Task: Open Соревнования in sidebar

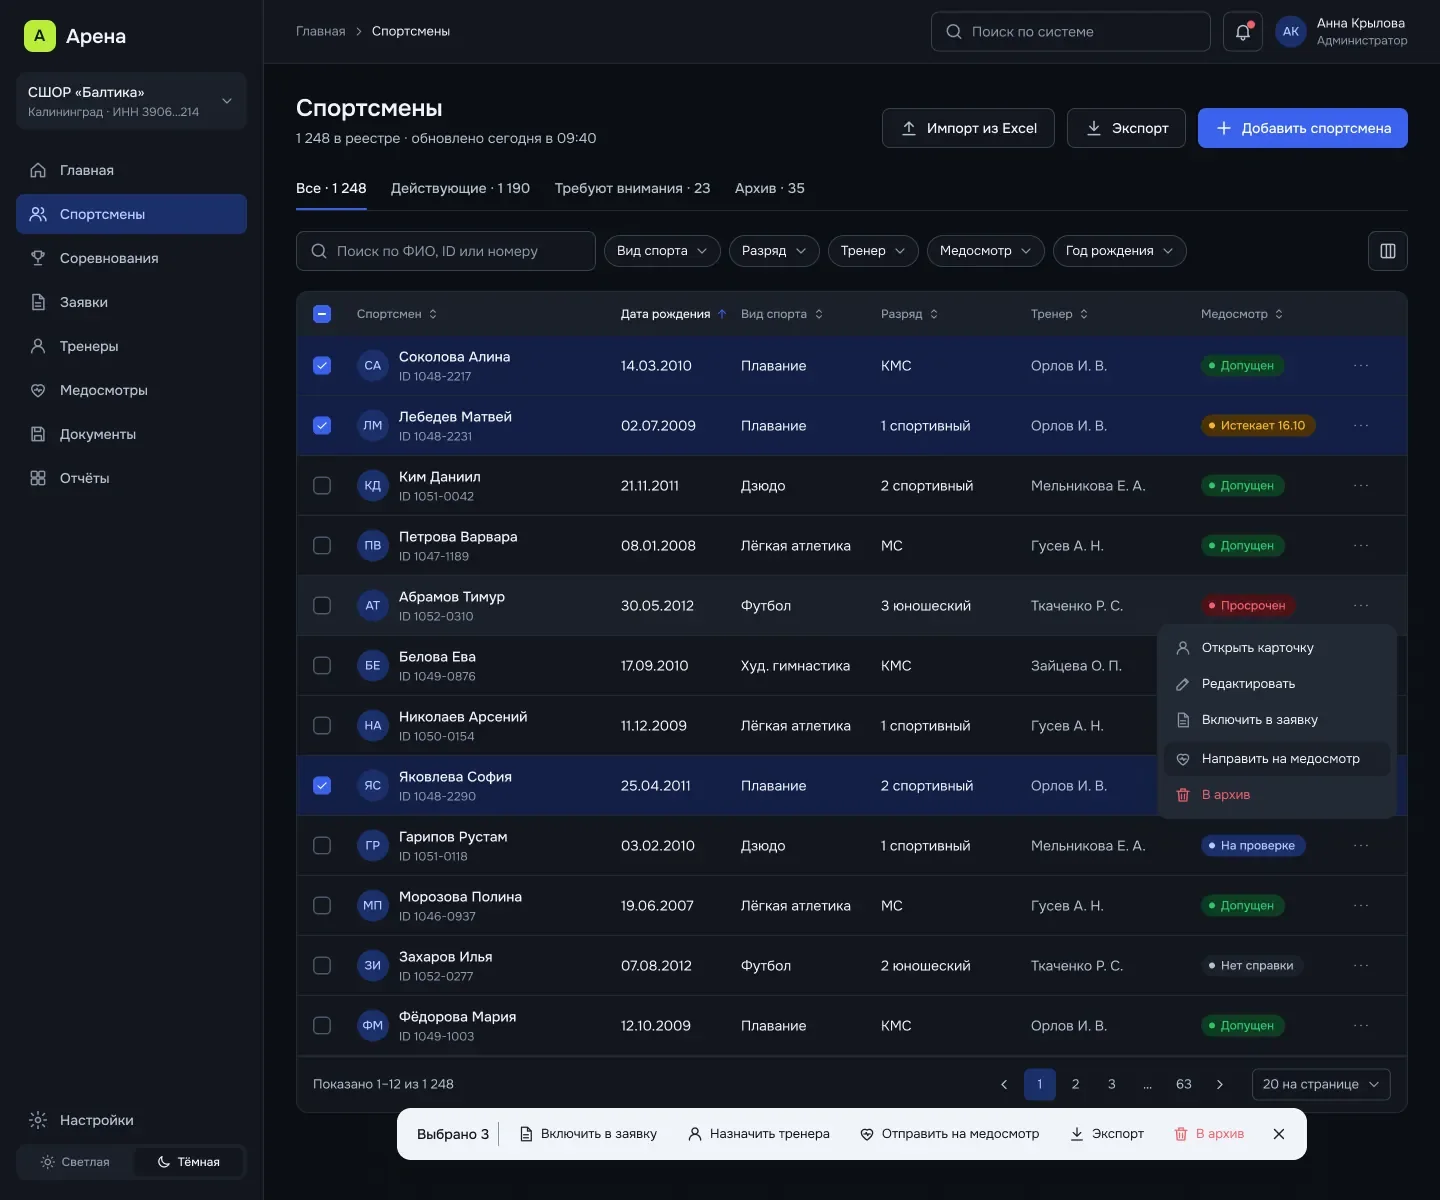Action: 131,258
